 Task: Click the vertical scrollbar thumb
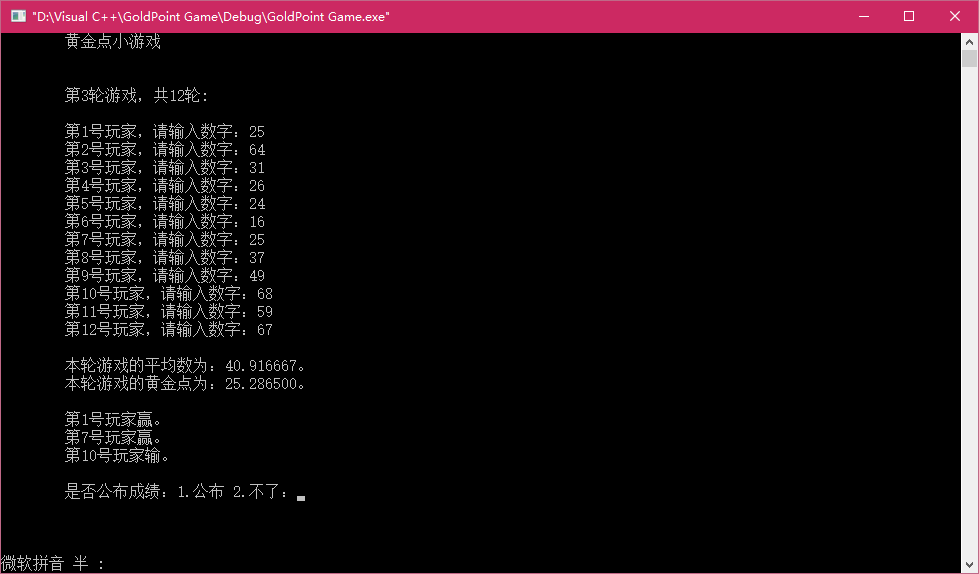[x=969, y=59]
